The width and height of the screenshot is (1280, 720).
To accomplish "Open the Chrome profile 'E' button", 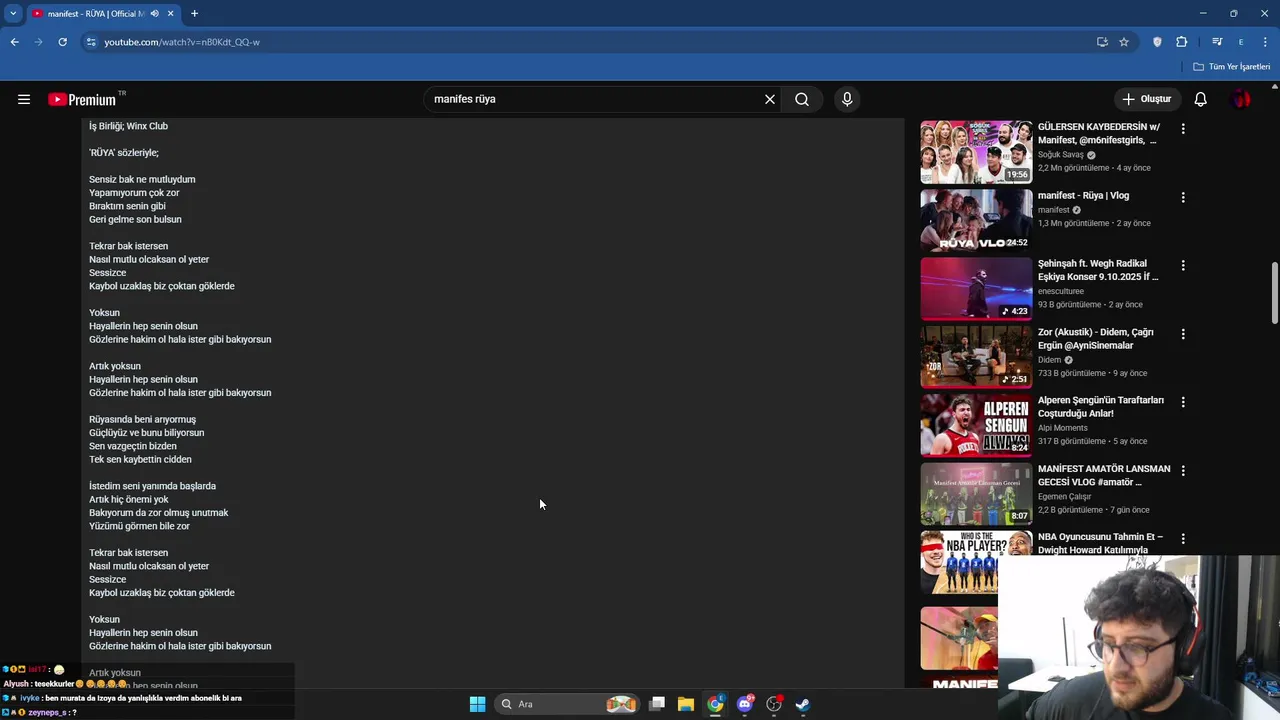I will click(1241, 42).
